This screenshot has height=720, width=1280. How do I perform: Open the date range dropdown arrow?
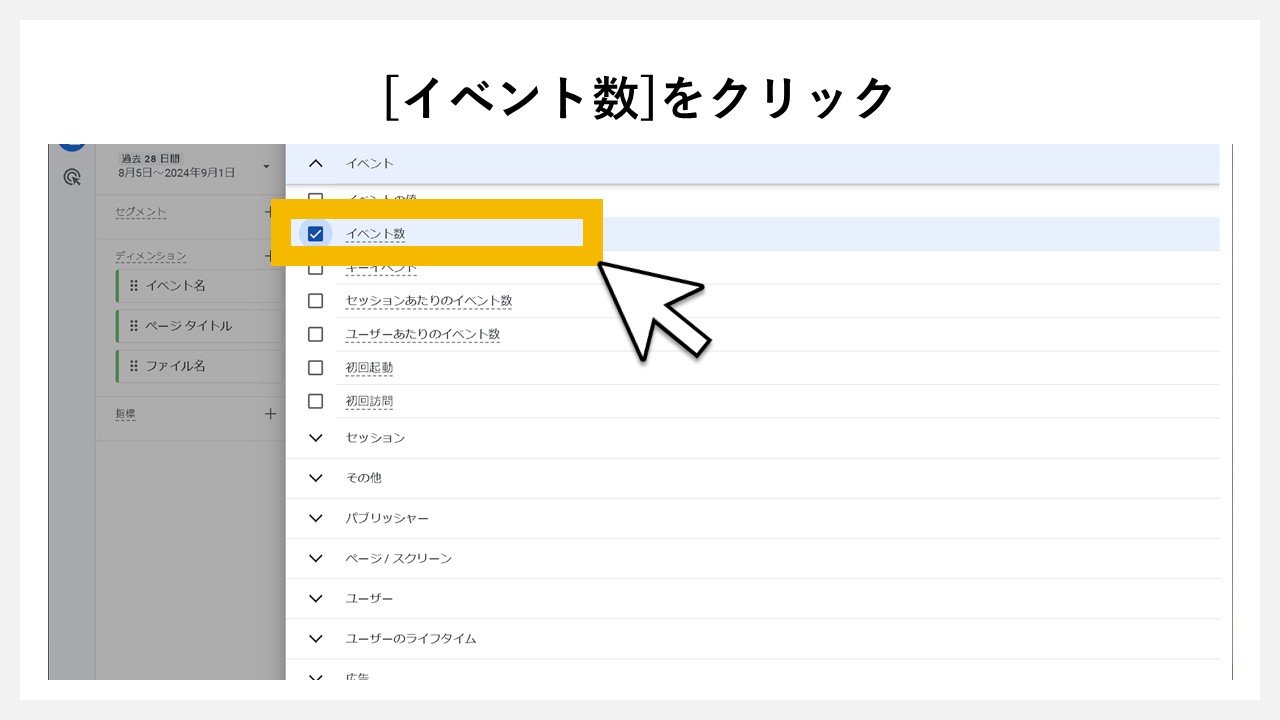pyautogui.click(x=264, y=168)
